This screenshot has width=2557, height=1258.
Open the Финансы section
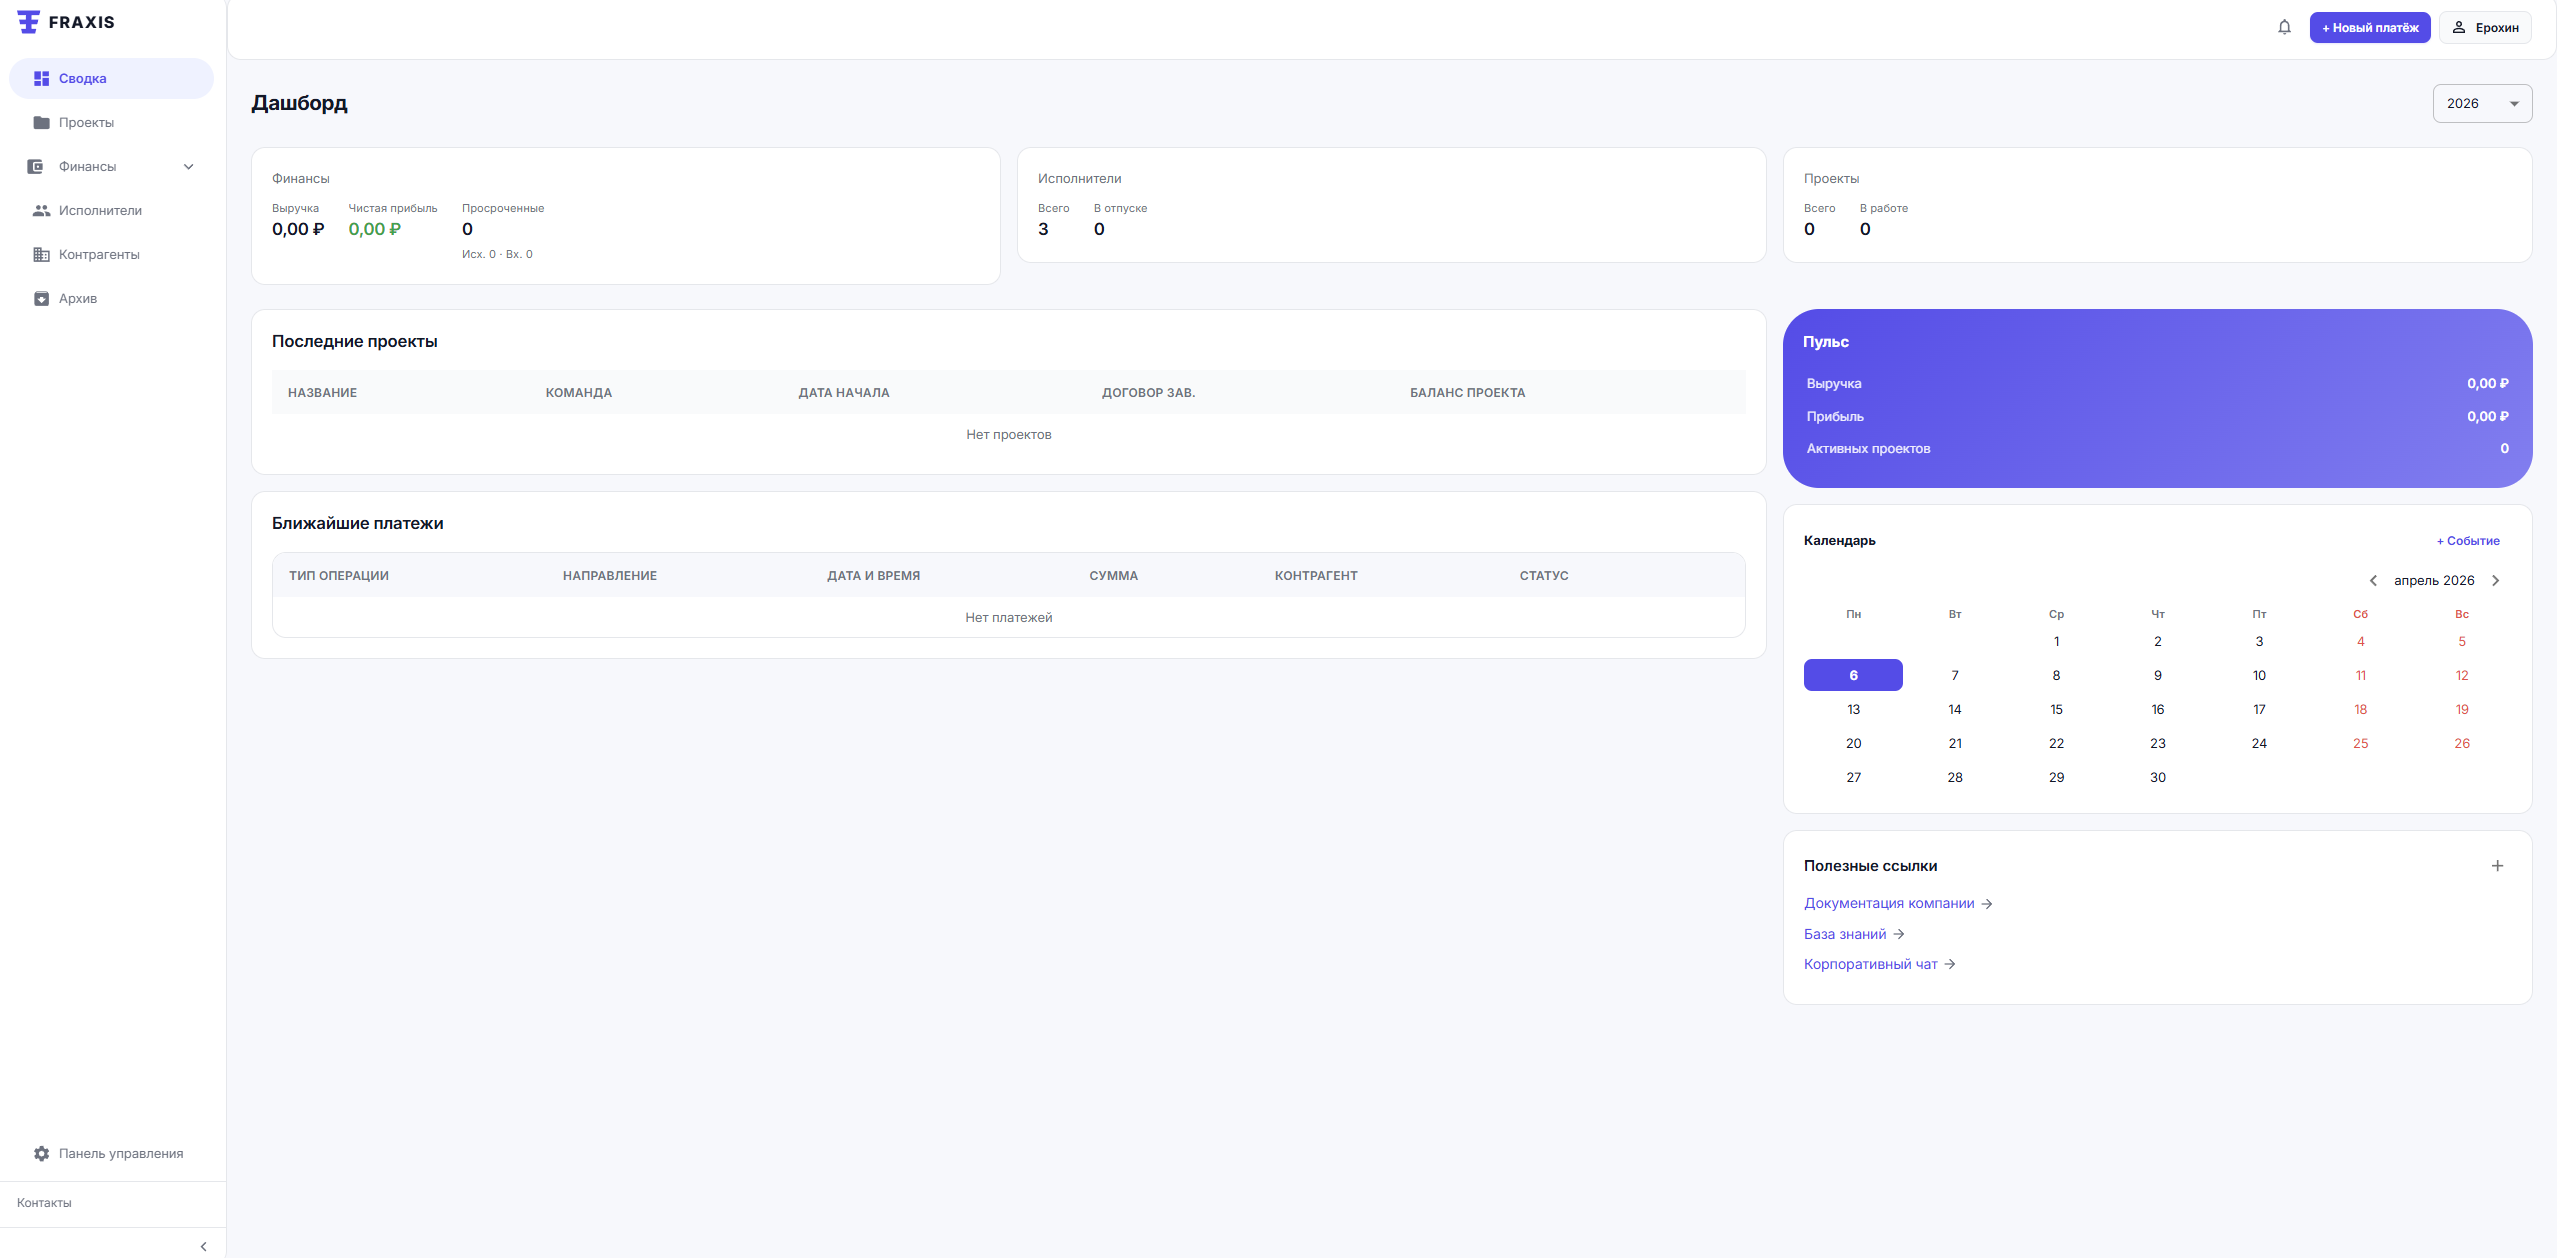click(x=87, y=166)
